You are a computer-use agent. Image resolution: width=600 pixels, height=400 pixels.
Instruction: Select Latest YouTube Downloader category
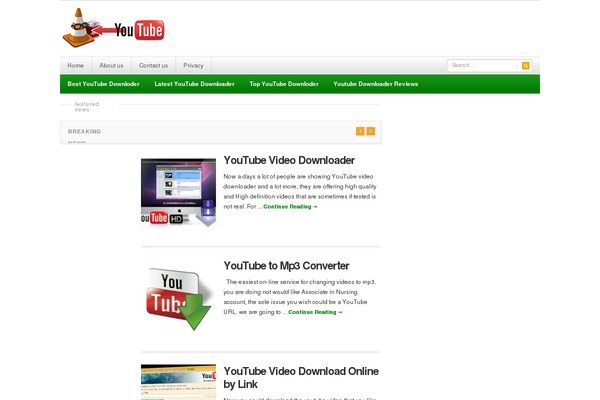[194, 84]
